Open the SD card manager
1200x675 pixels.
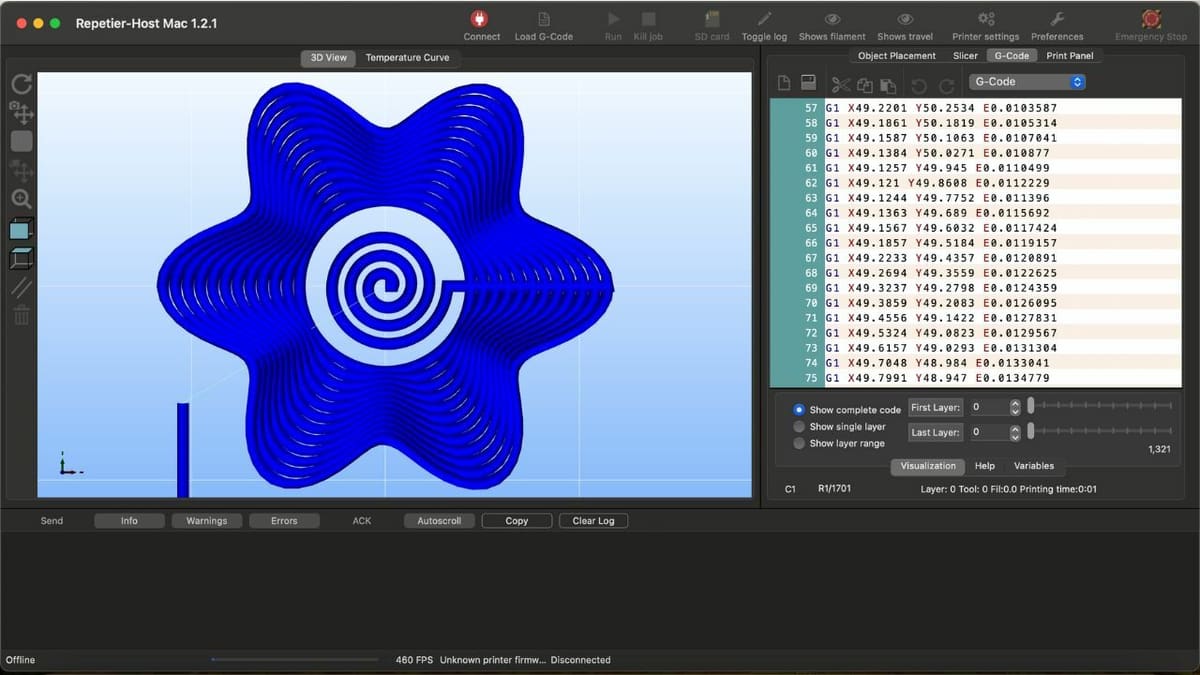click(712, 19)
